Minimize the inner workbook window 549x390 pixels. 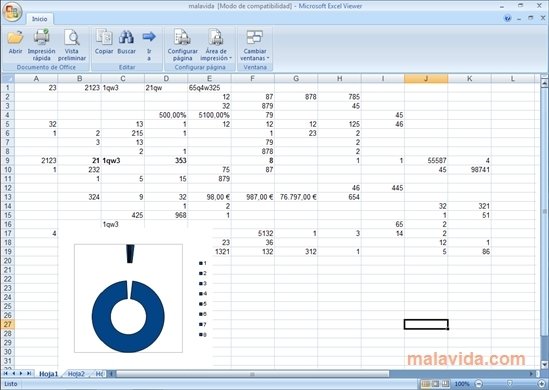[519, 18]
